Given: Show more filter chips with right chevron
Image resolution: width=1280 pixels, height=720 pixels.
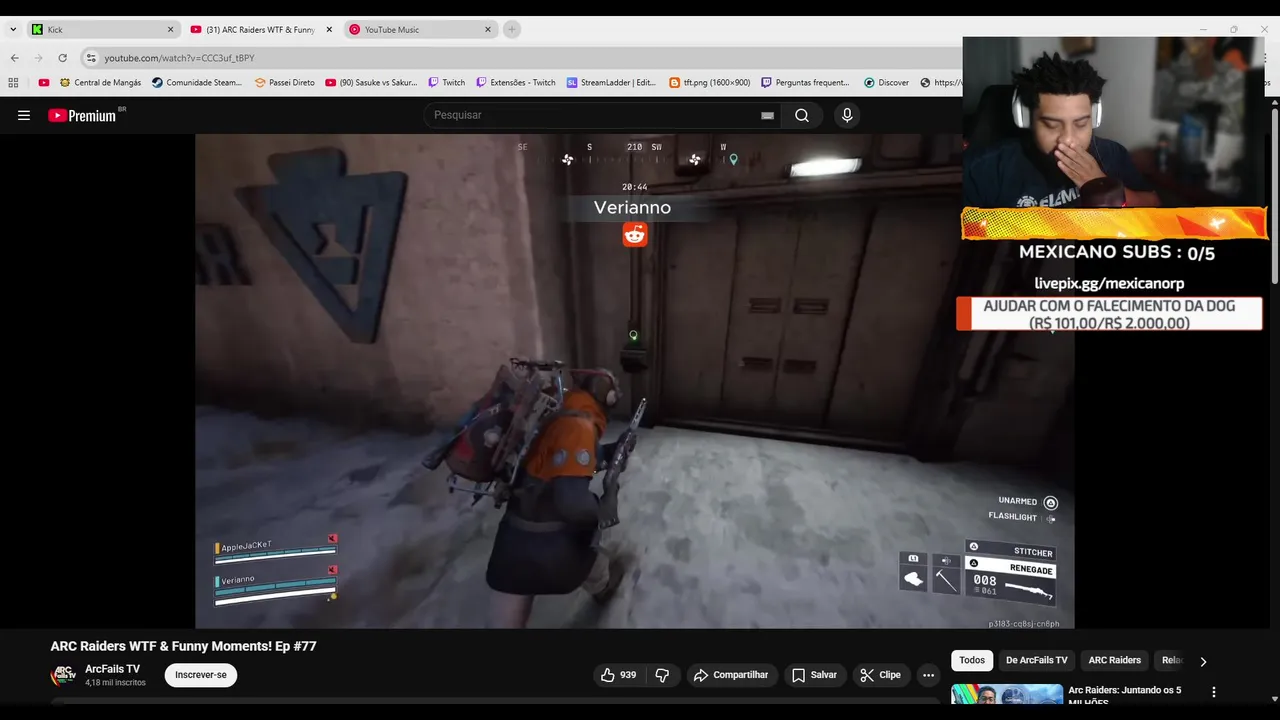Looking at the screenshot, I should point(1203,661).
